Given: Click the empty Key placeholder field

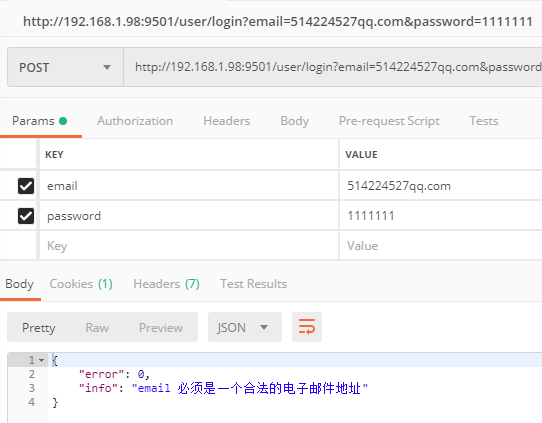Looking at the screenshot, I should coord(189,246).
